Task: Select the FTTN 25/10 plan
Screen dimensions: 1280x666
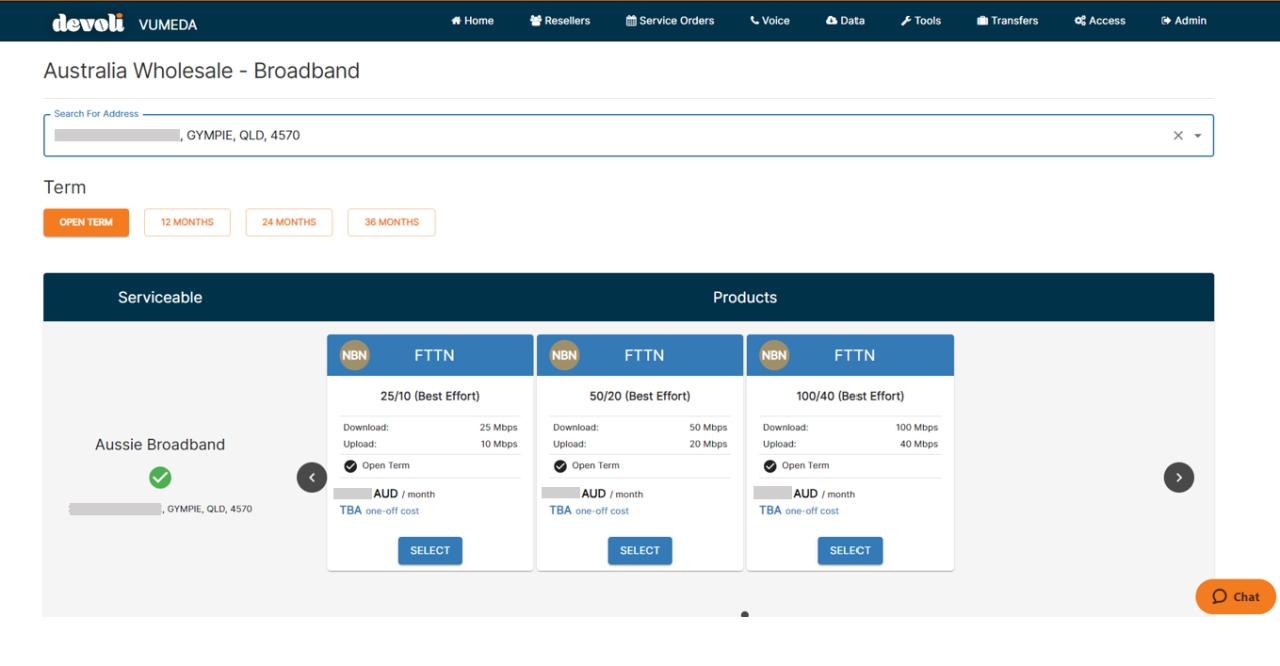Action: click(x=430, y=551)
